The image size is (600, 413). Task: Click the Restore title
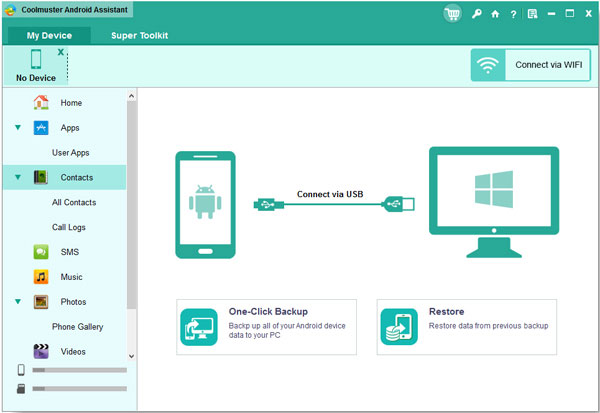coord(447,312)
